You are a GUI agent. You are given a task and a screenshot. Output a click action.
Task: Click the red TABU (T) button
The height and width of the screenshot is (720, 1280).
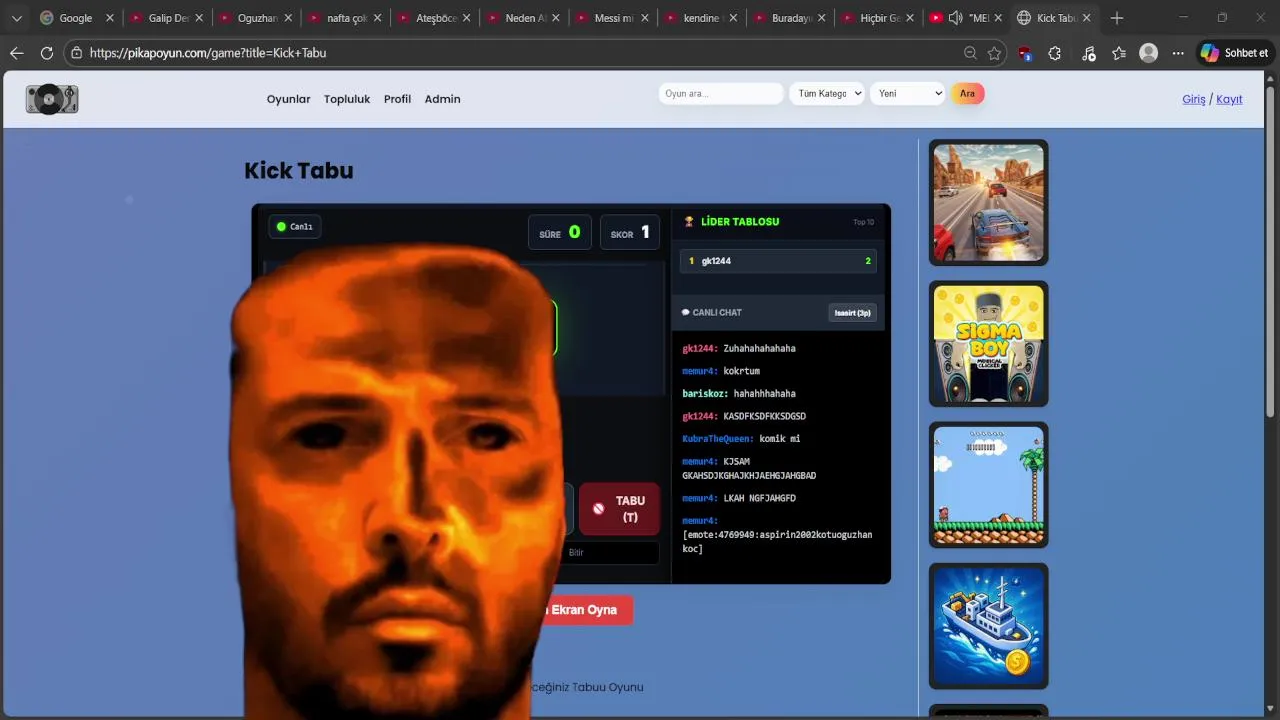coord(619,509)
